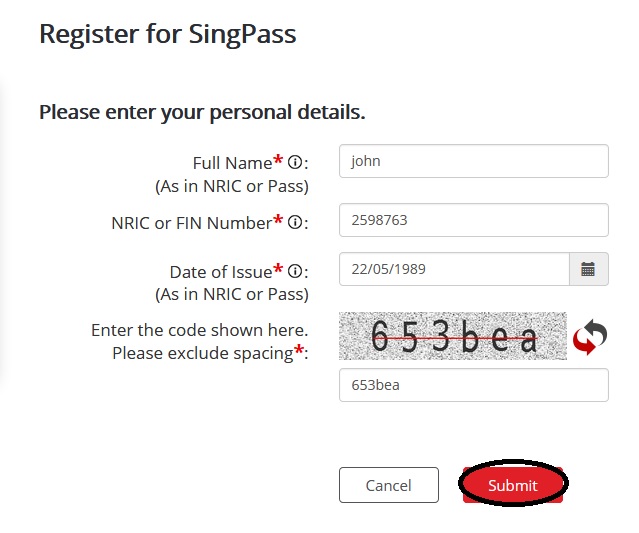Viewport: 639px width, 533px height.
Task: Click the Full Name field containing john
Action: tap(474, 161)
